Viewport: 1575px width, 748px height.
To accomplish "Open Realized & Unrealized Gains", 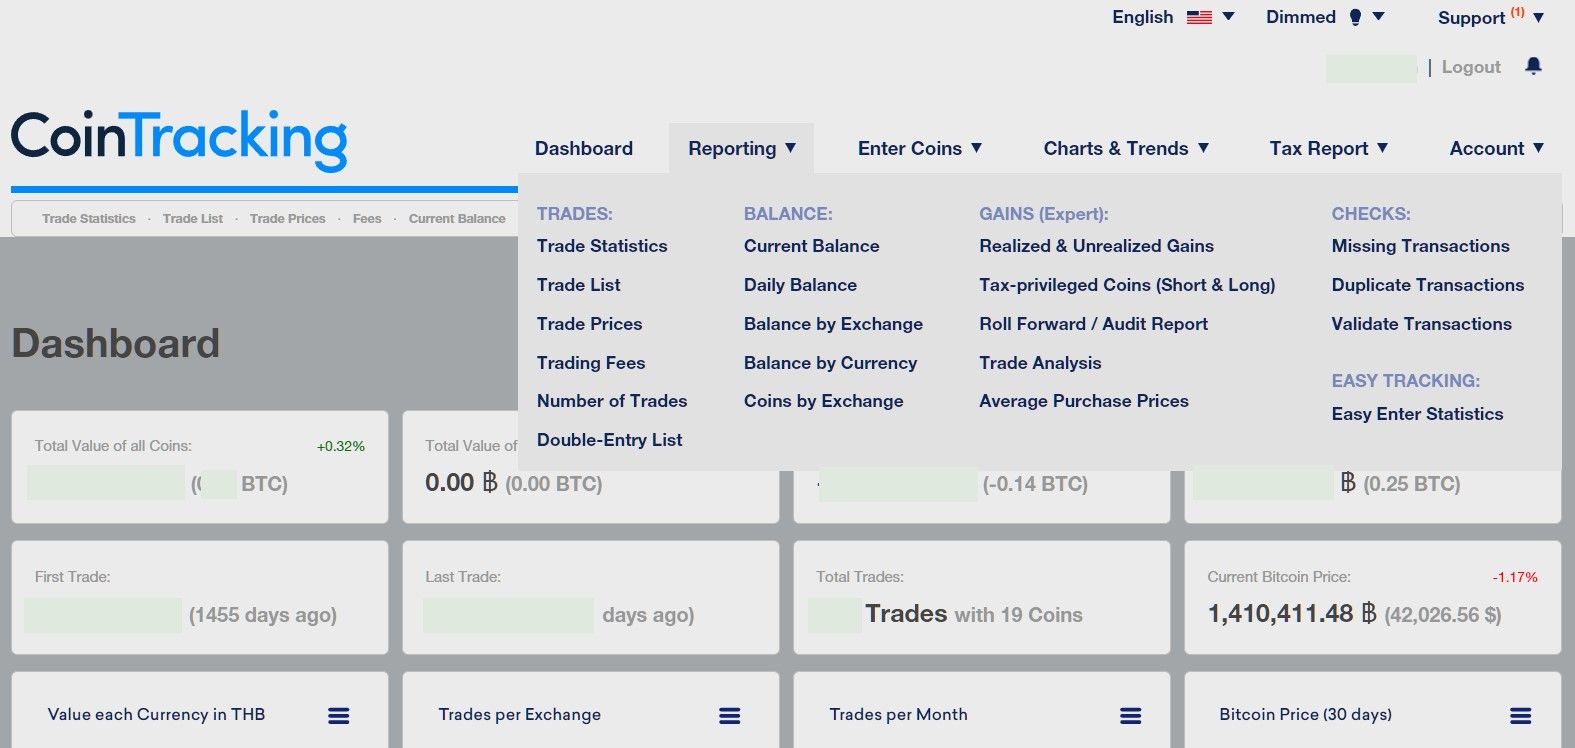I will point(1097,246).
